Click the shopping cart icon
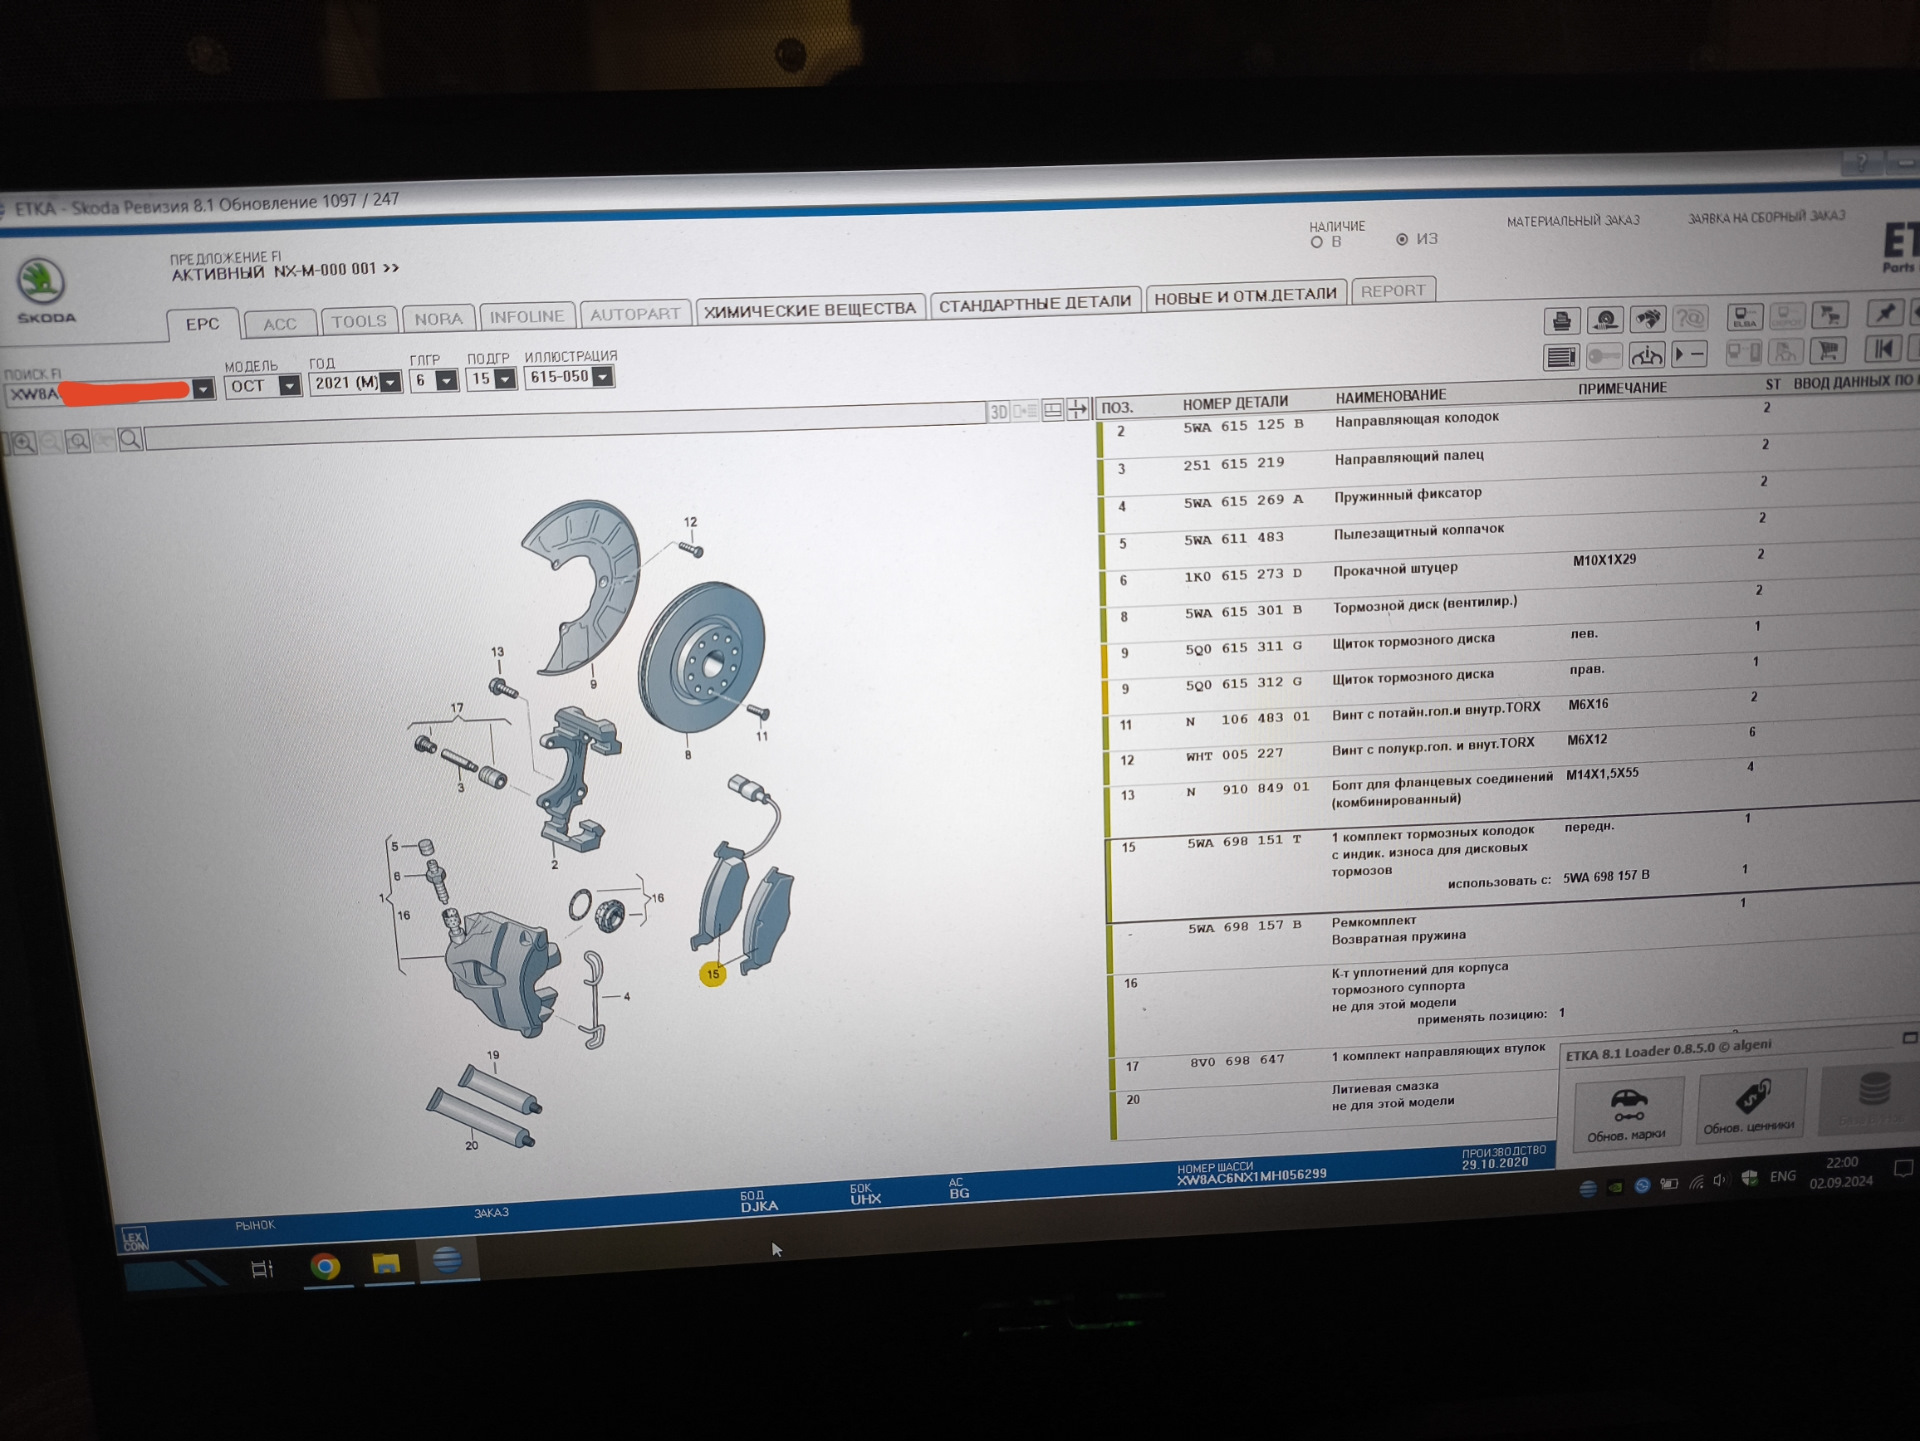 [x=1828, y=351]
